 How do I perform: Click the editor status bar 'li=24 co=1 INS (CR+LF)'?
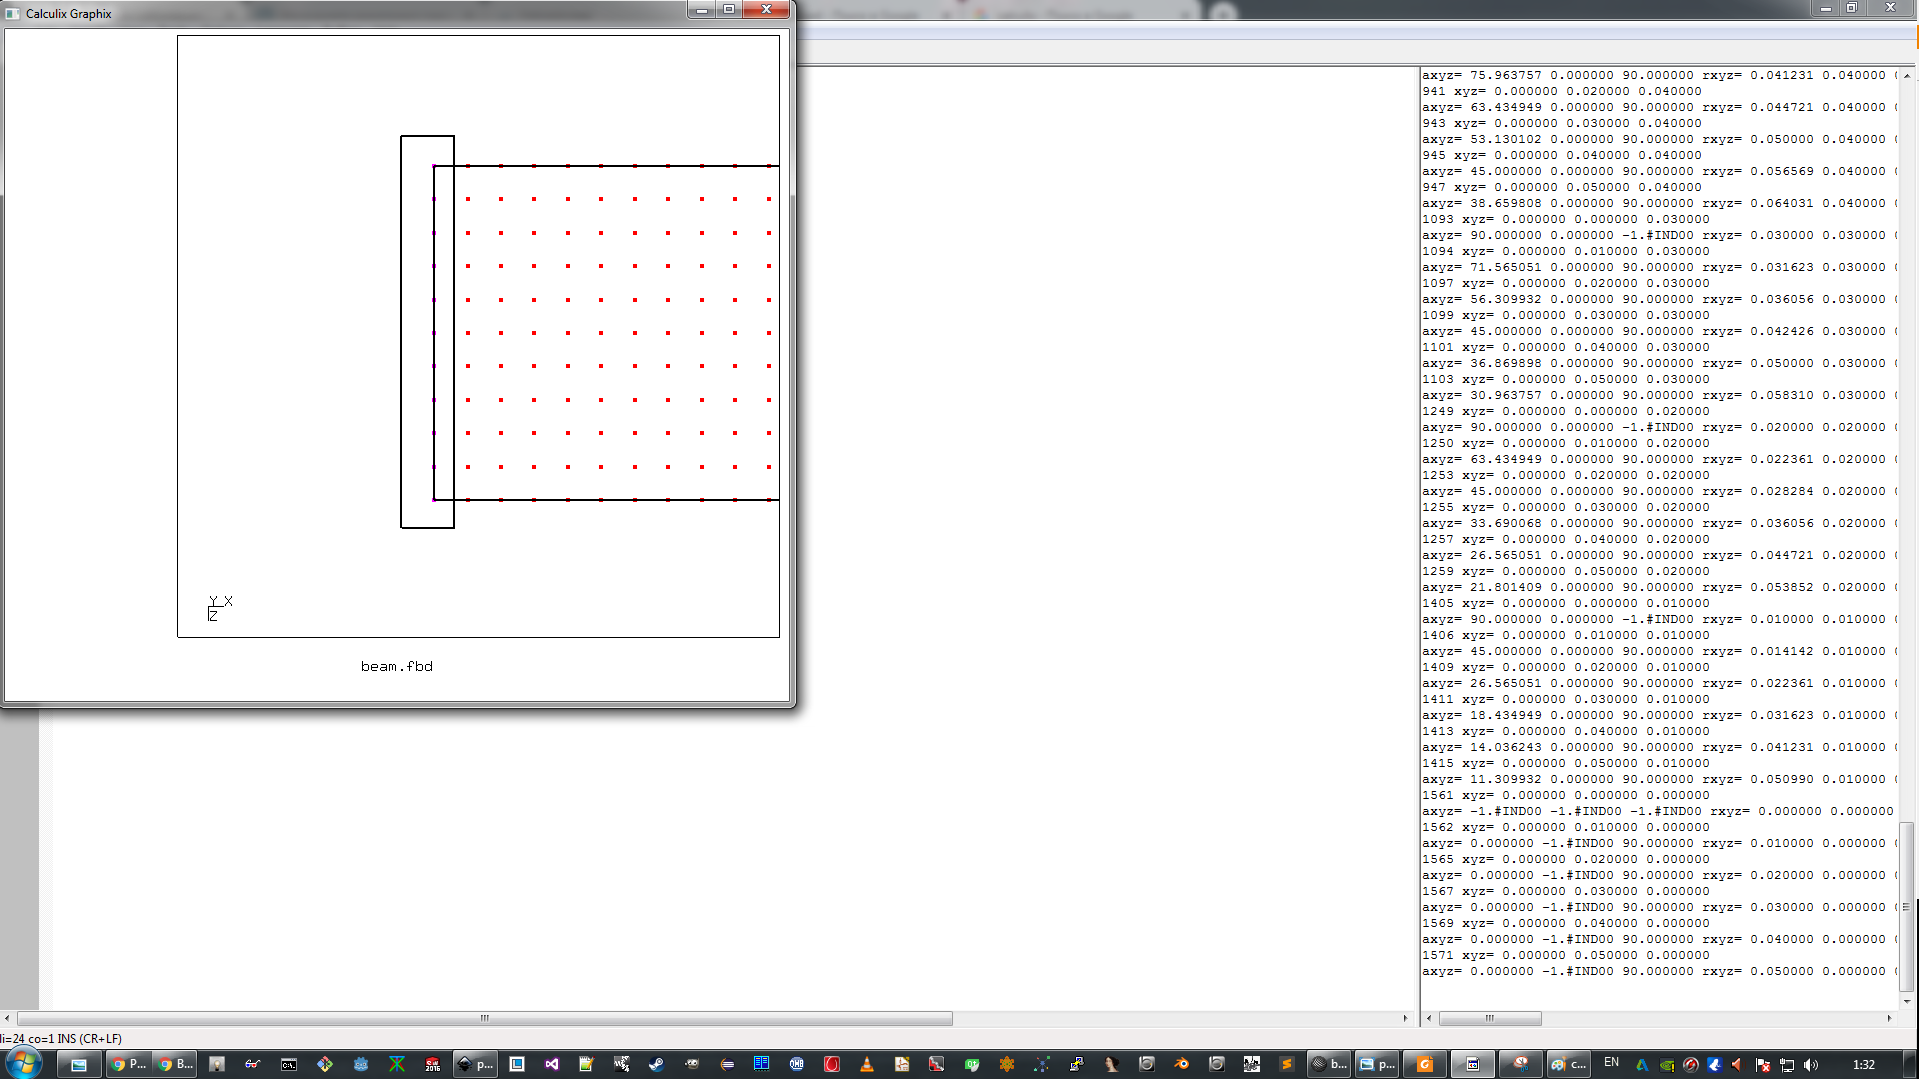click(x=61, y=1038)
